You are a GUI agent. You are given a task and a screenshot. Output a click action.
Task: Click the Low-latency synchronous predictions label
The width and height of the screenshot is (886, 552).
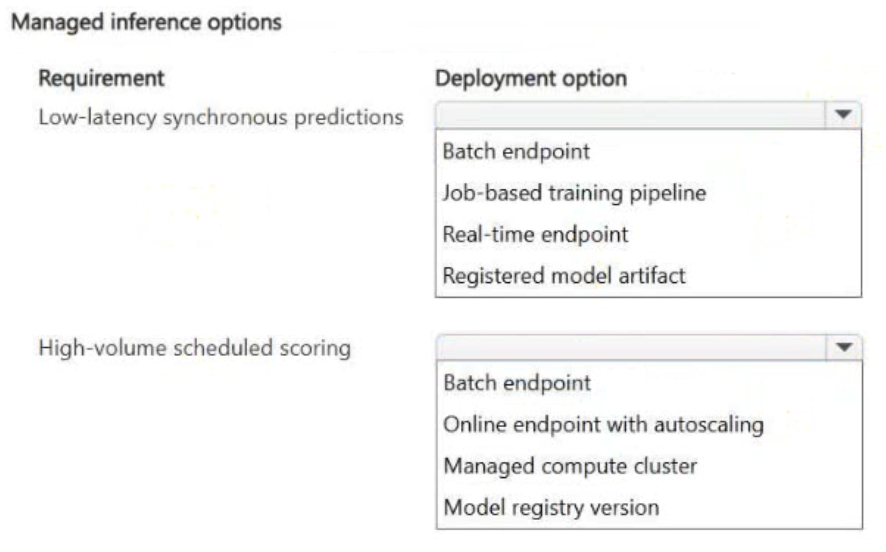pyautogui.click(x=220, y=117)
